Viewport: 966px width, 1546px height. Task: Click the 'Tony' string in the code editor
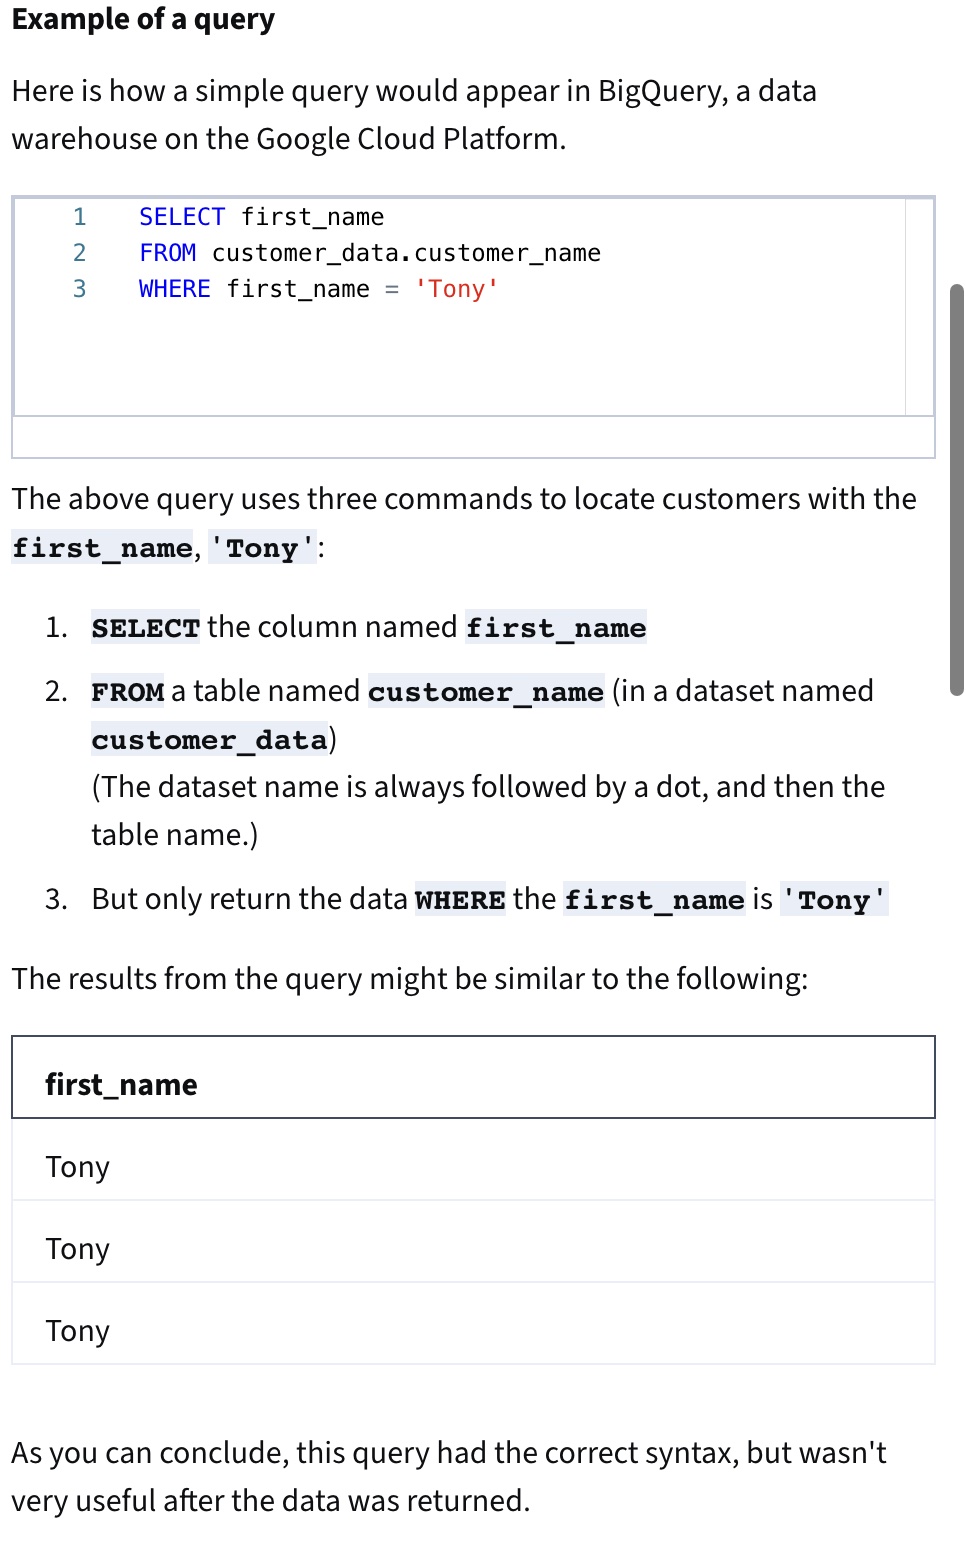pos(457,289)
